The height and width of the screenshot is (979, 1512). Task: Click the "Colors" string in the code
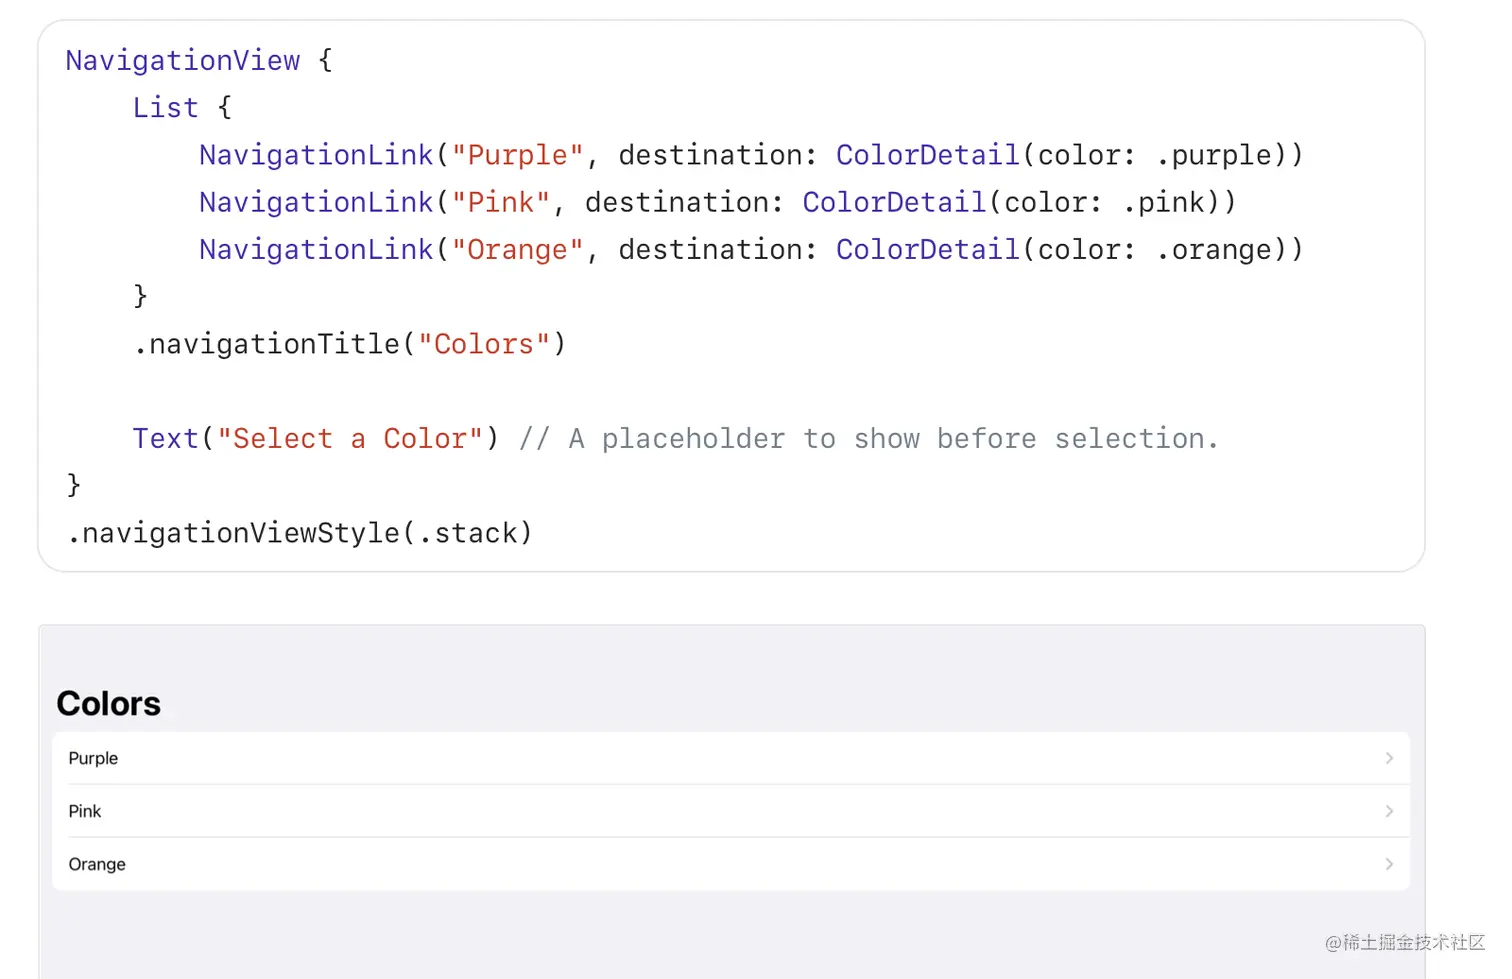coord(484,344)
